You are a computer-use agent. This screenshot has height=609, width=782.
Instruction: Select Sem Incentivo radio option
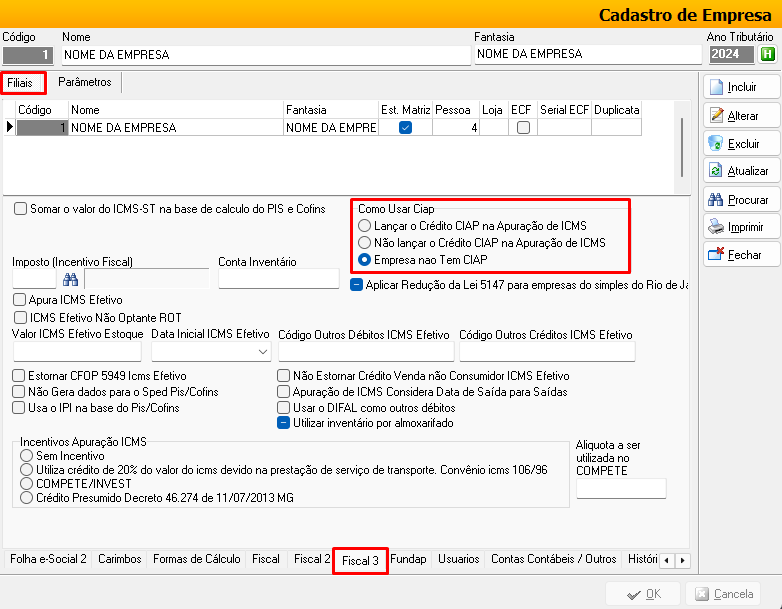point(26,456)
